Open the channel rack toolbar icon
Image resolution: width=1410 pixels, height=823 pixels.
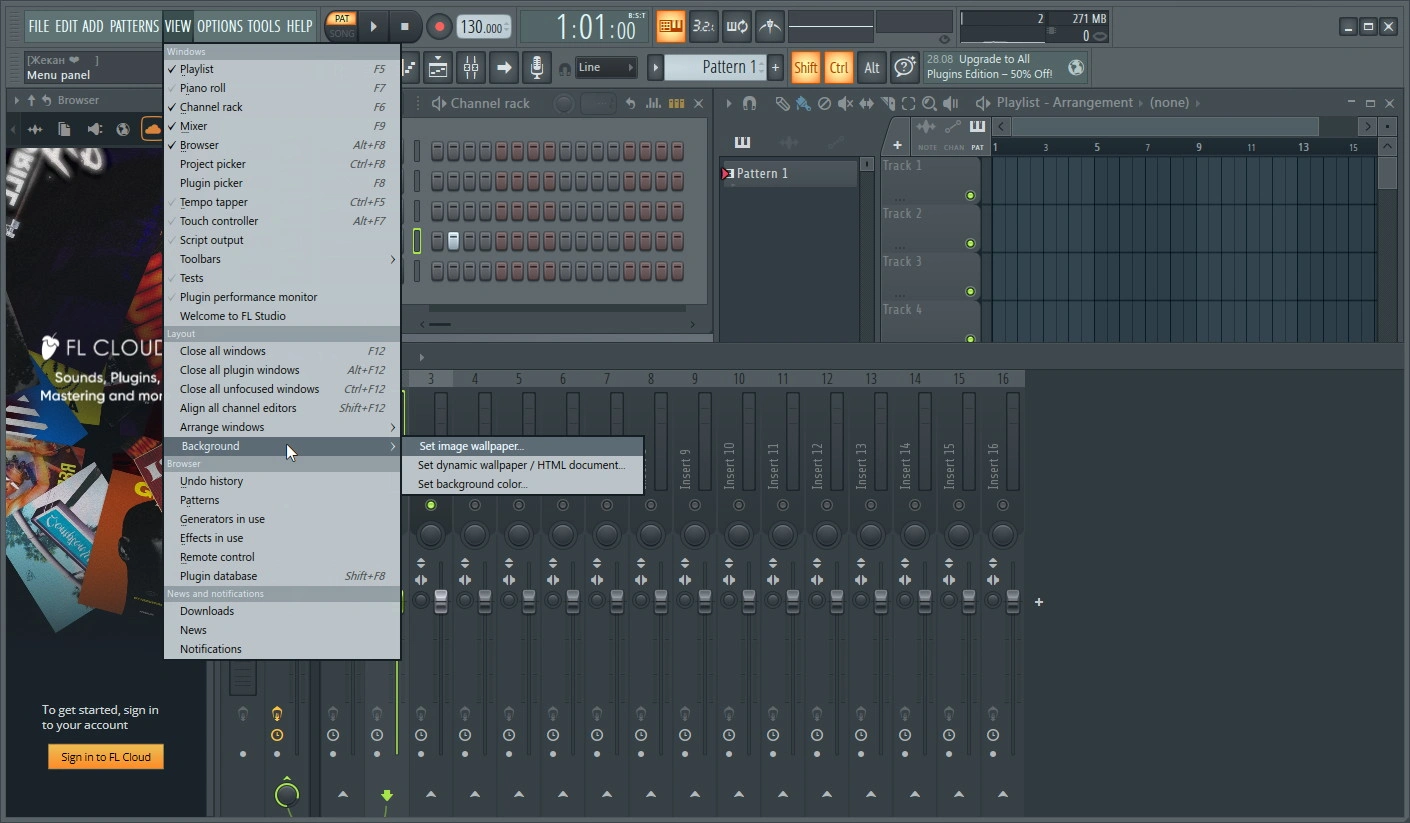point(438,68)
